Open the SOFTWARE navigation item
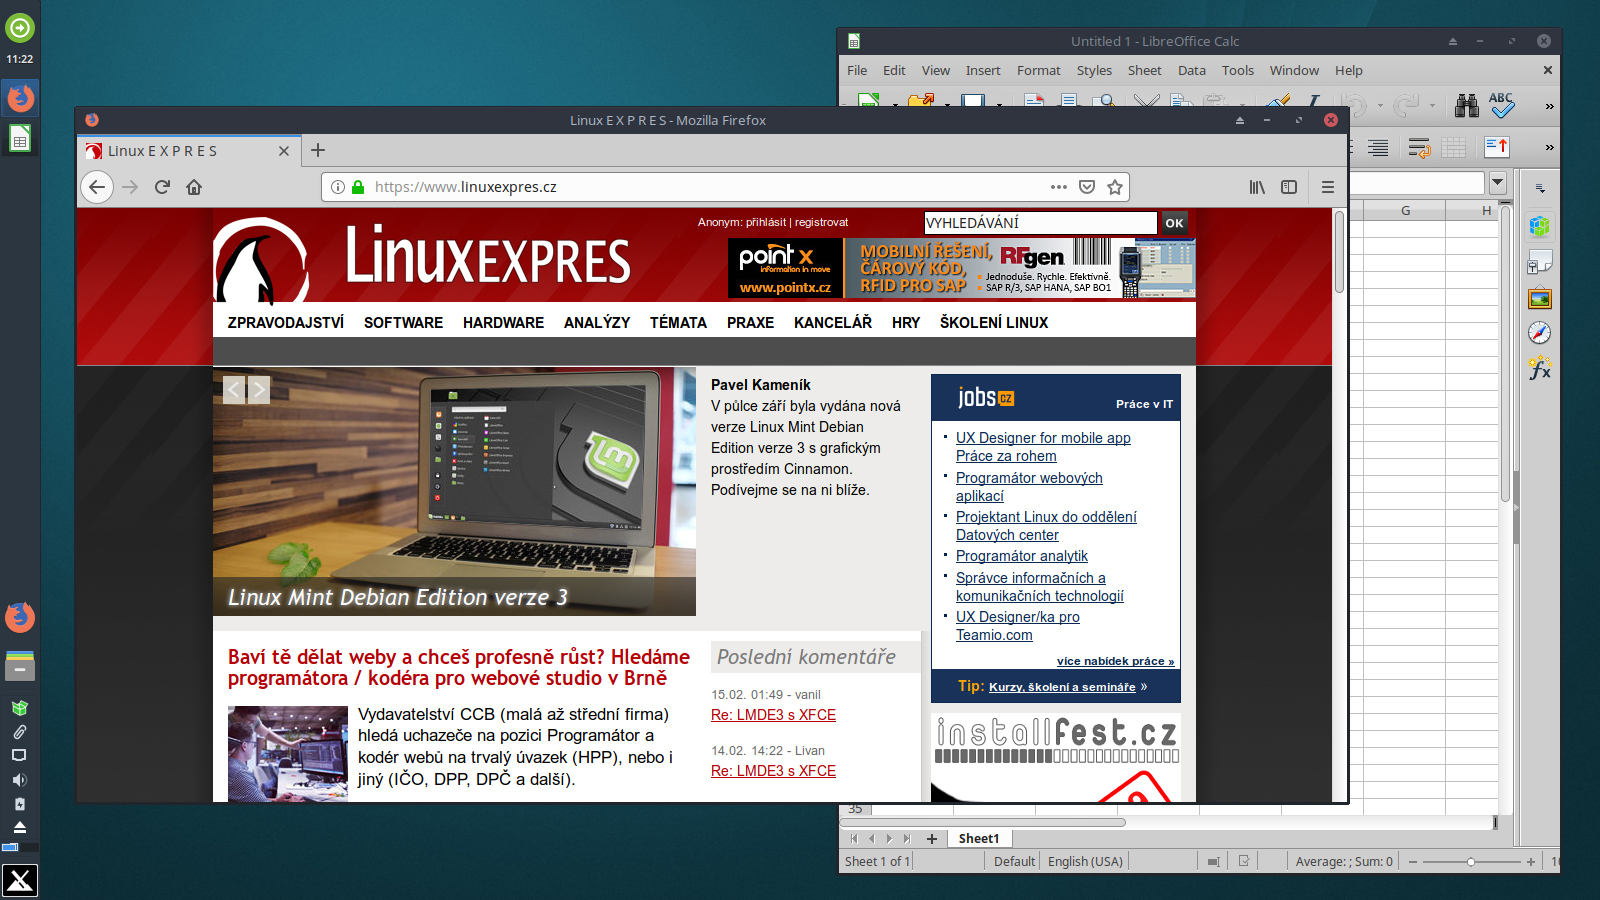The image size is (1600, 900). point(403,322)
